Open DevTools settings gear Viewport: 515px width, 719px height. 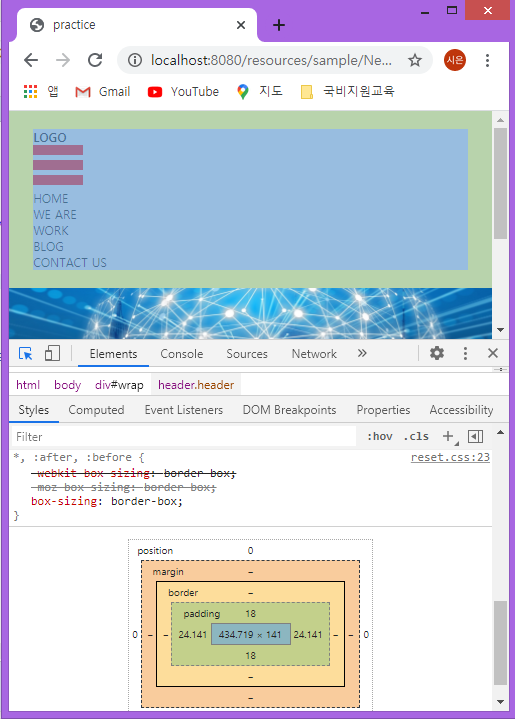click(437, 353)
